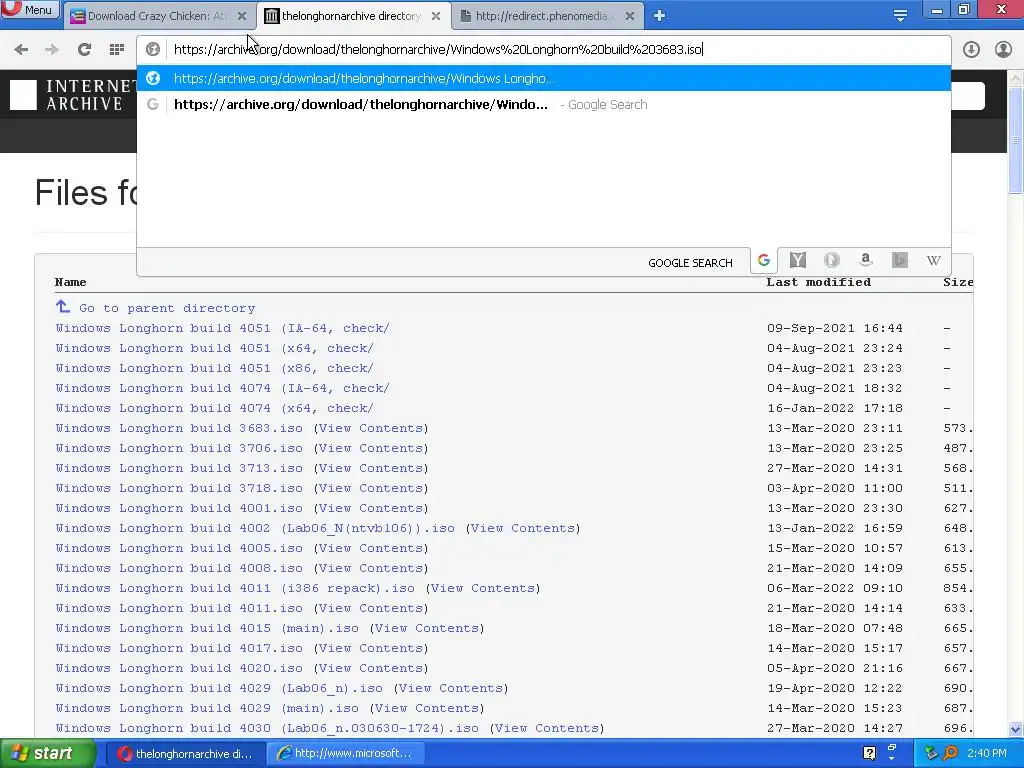Select DuckDuckGo search engine icon
The width and height of the screenshot is (1024, 768).
(831, 261)
